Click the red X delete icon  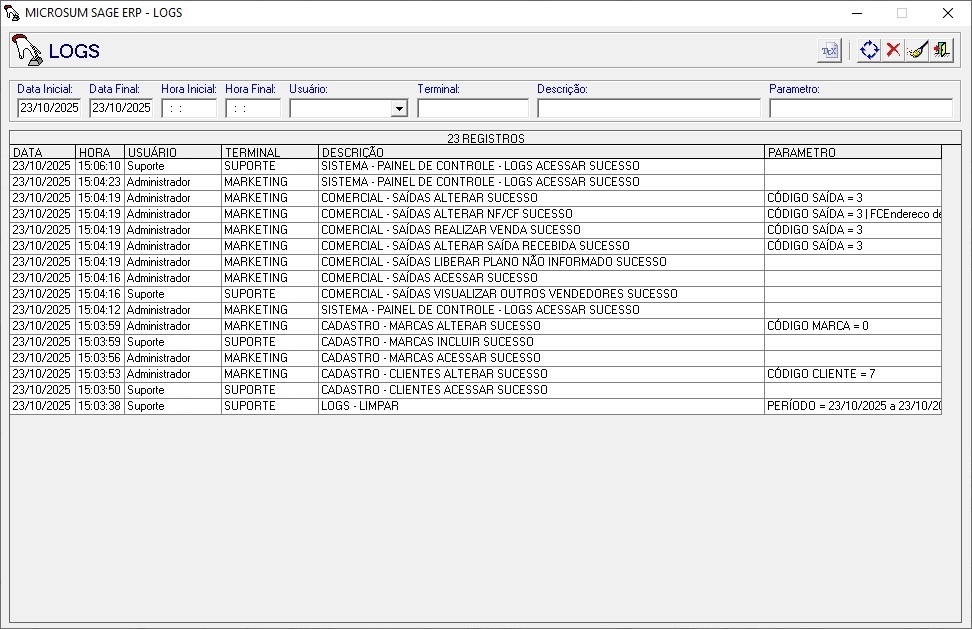tap(893, 51)
